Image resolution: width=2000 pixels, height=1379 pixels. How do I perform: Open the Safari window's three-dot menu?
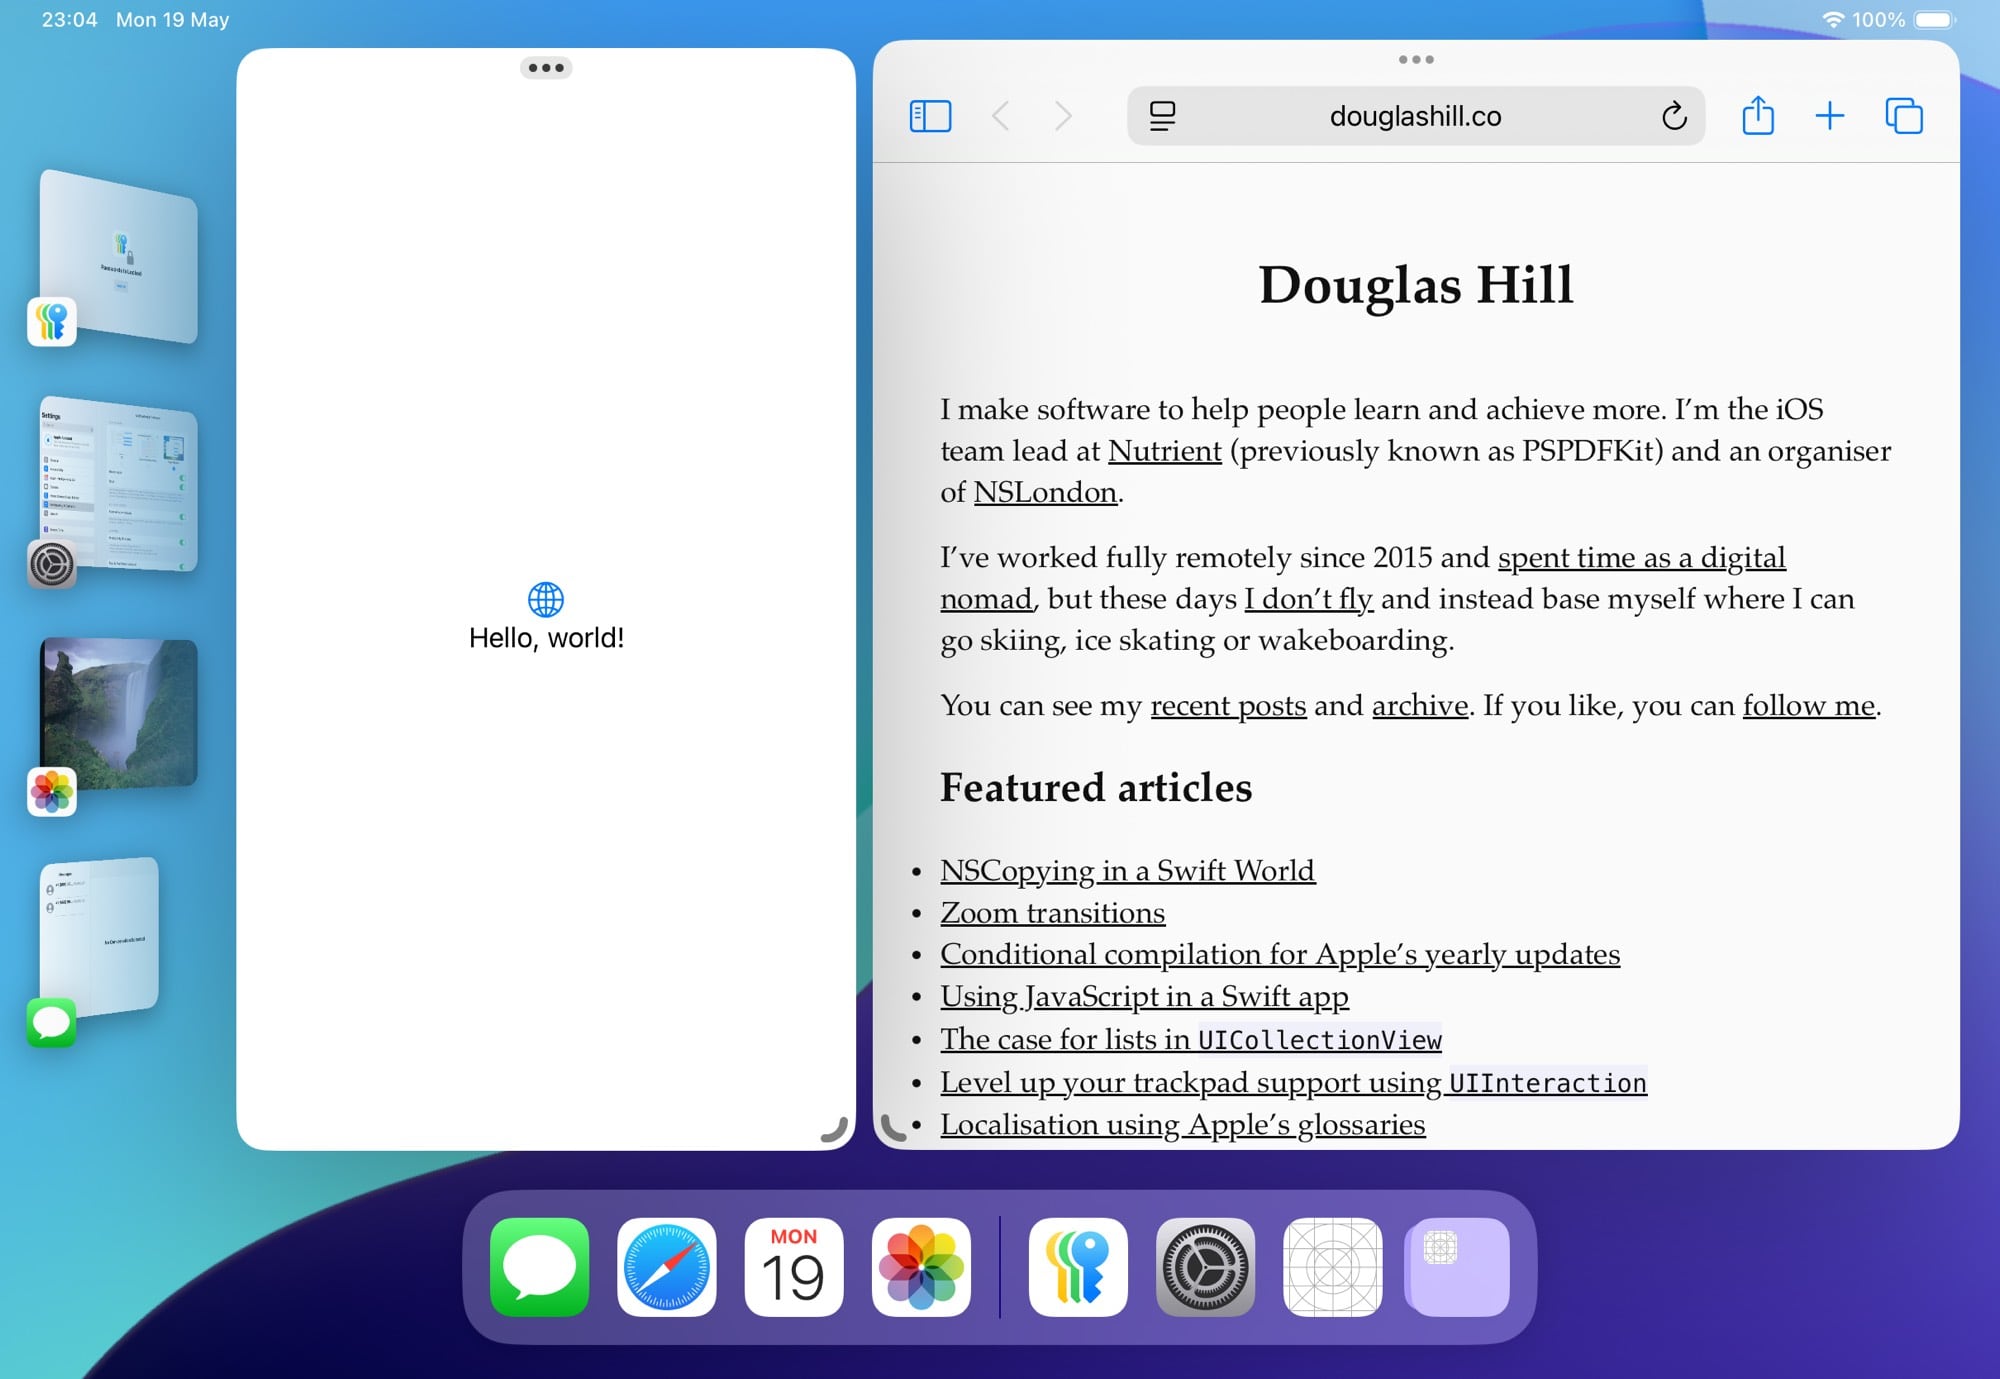point(1416,58)
